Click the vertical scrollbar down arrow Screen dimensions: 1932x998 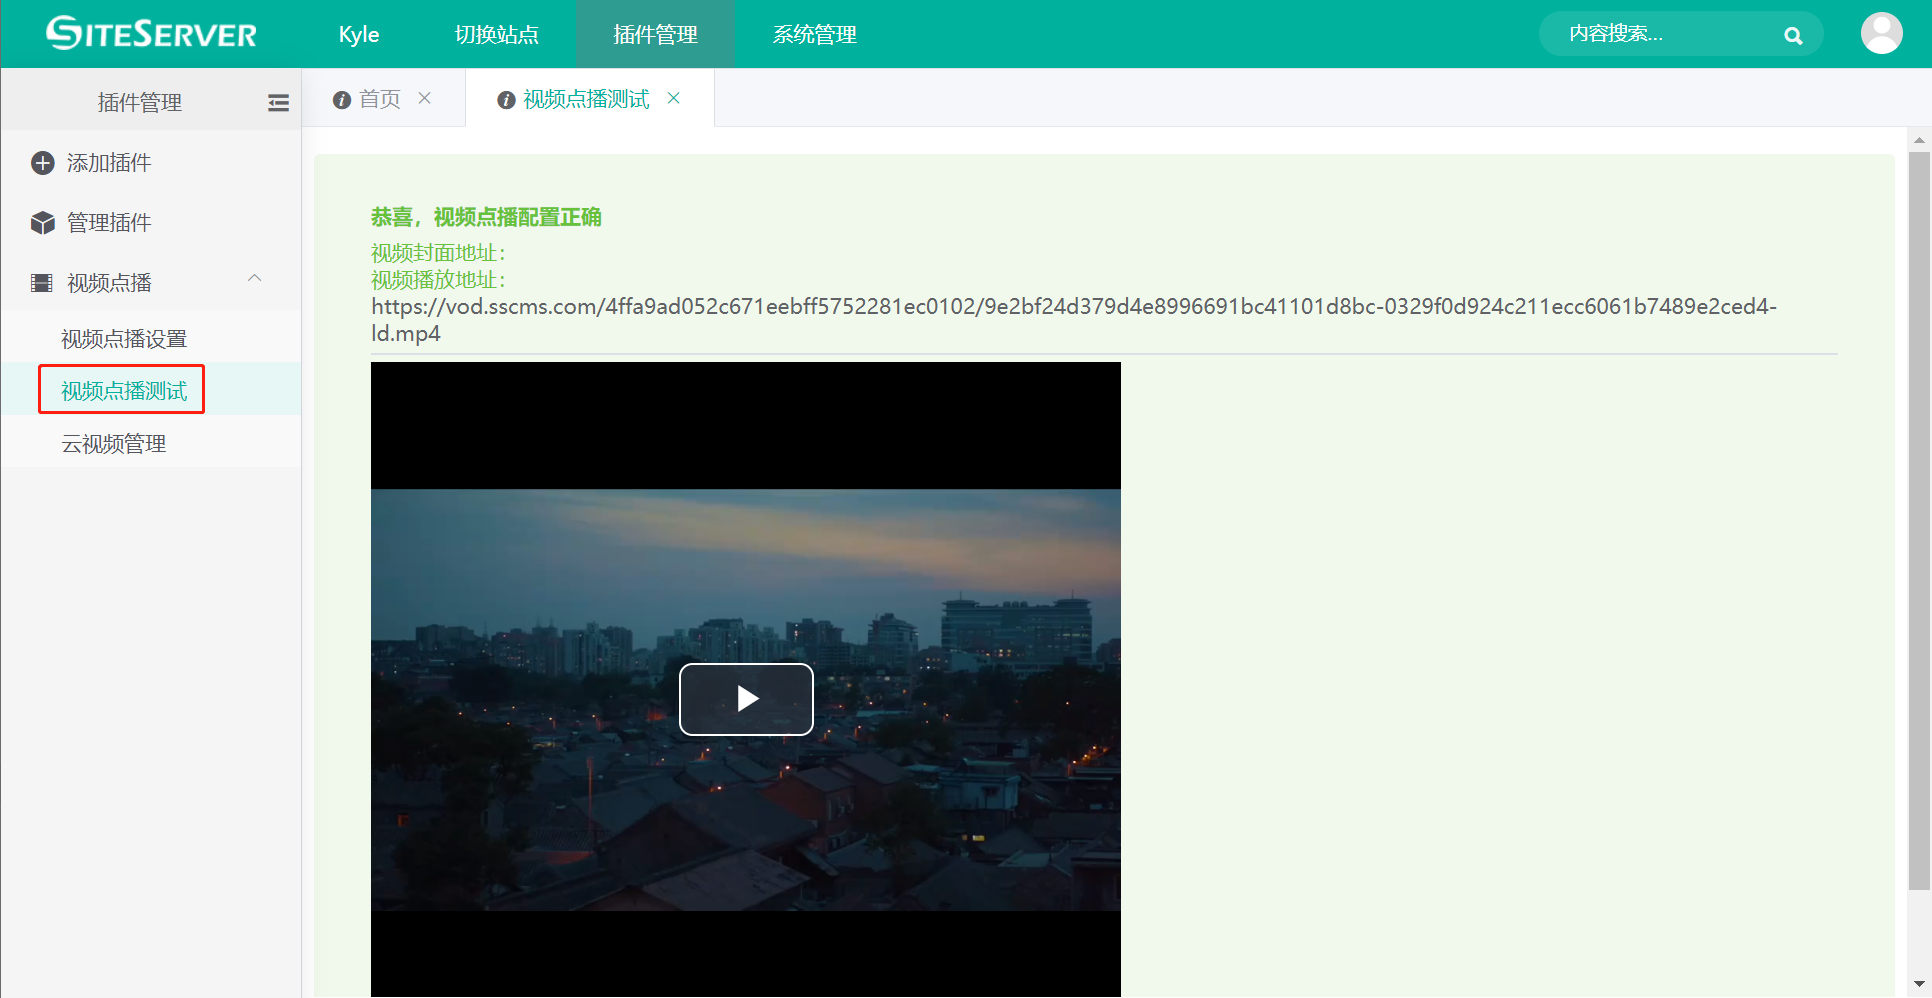coord(1919,984)
